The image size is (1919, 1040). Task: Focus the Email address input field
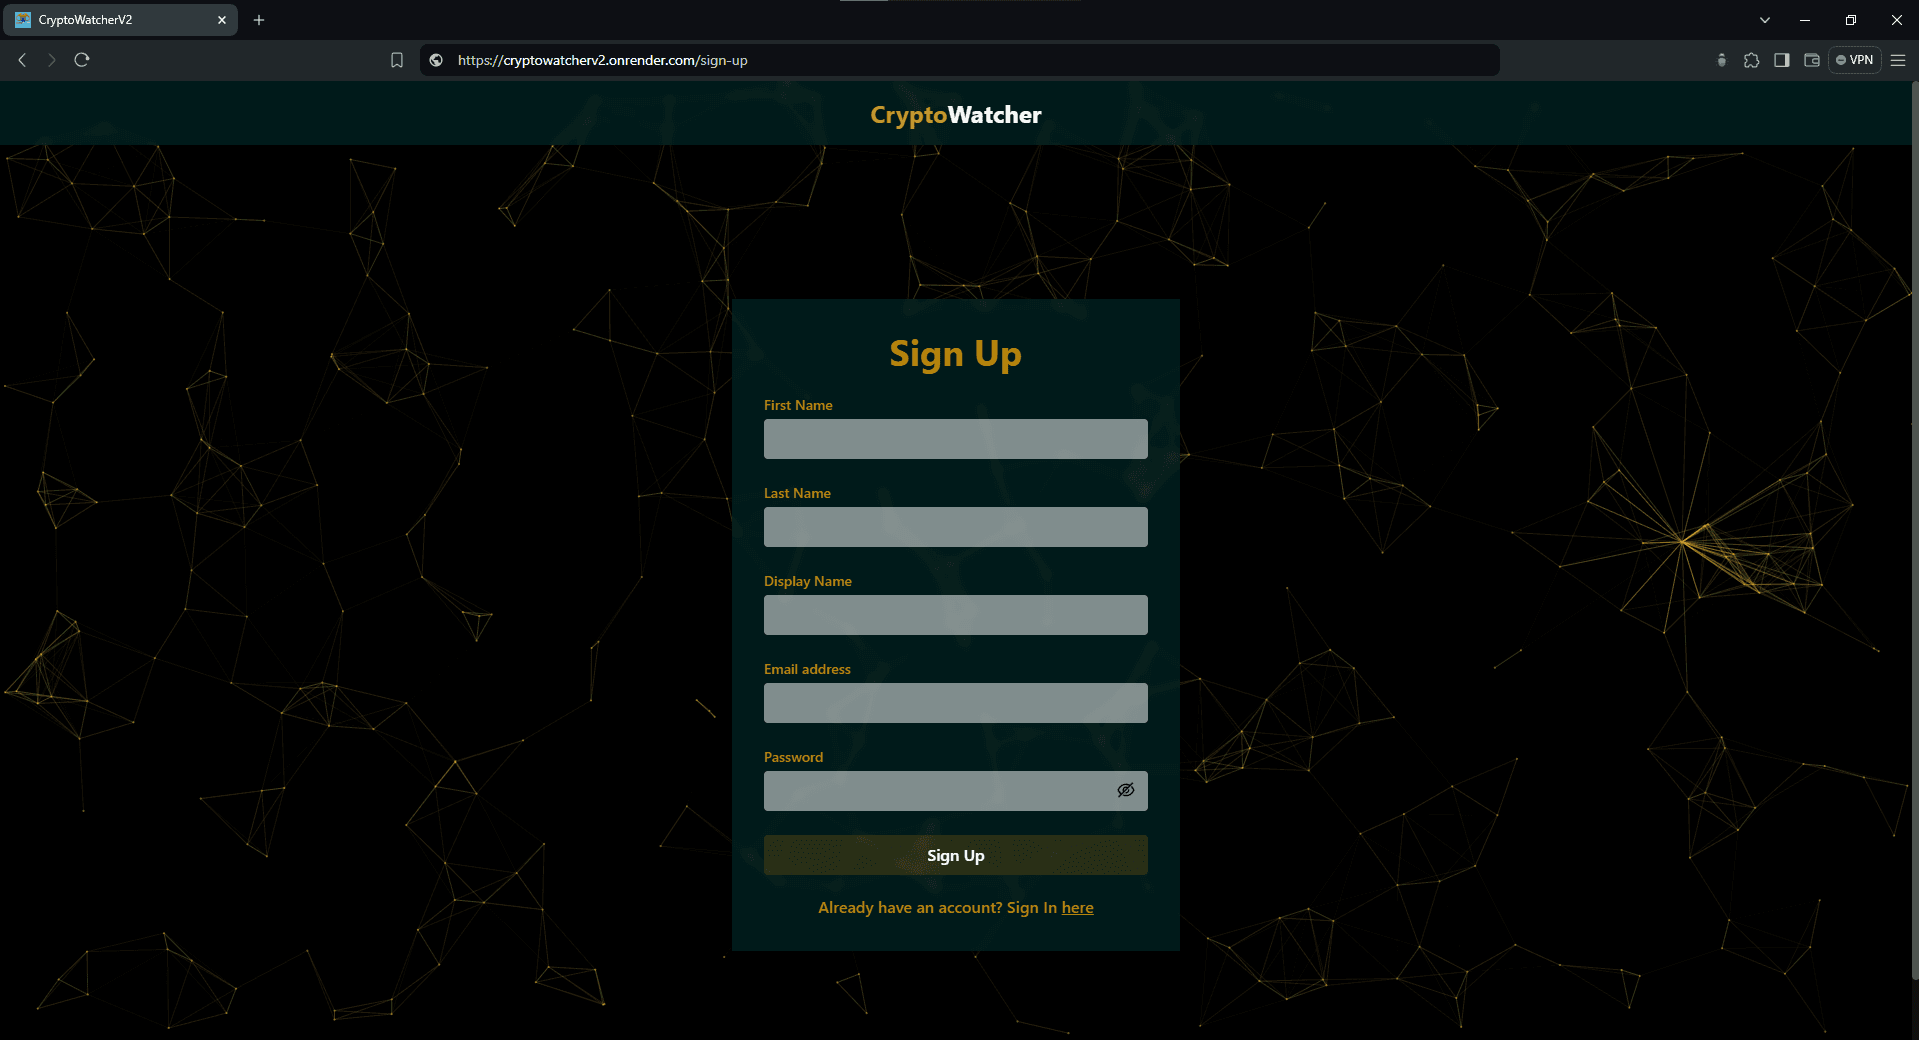click(x=955, y=703)
